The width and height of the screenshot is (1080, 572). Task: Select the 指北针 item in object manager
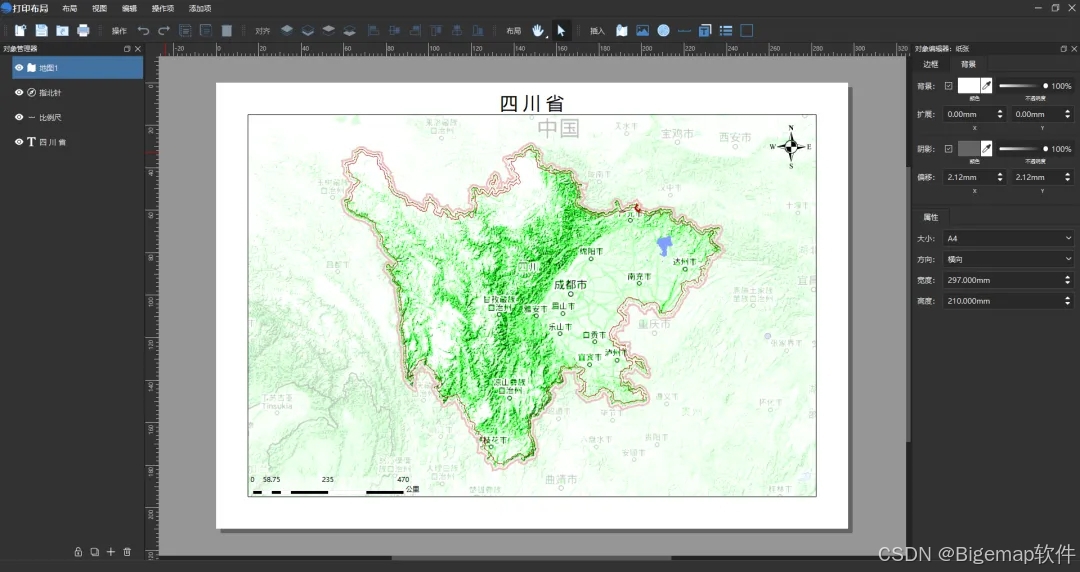pos(77,92)
